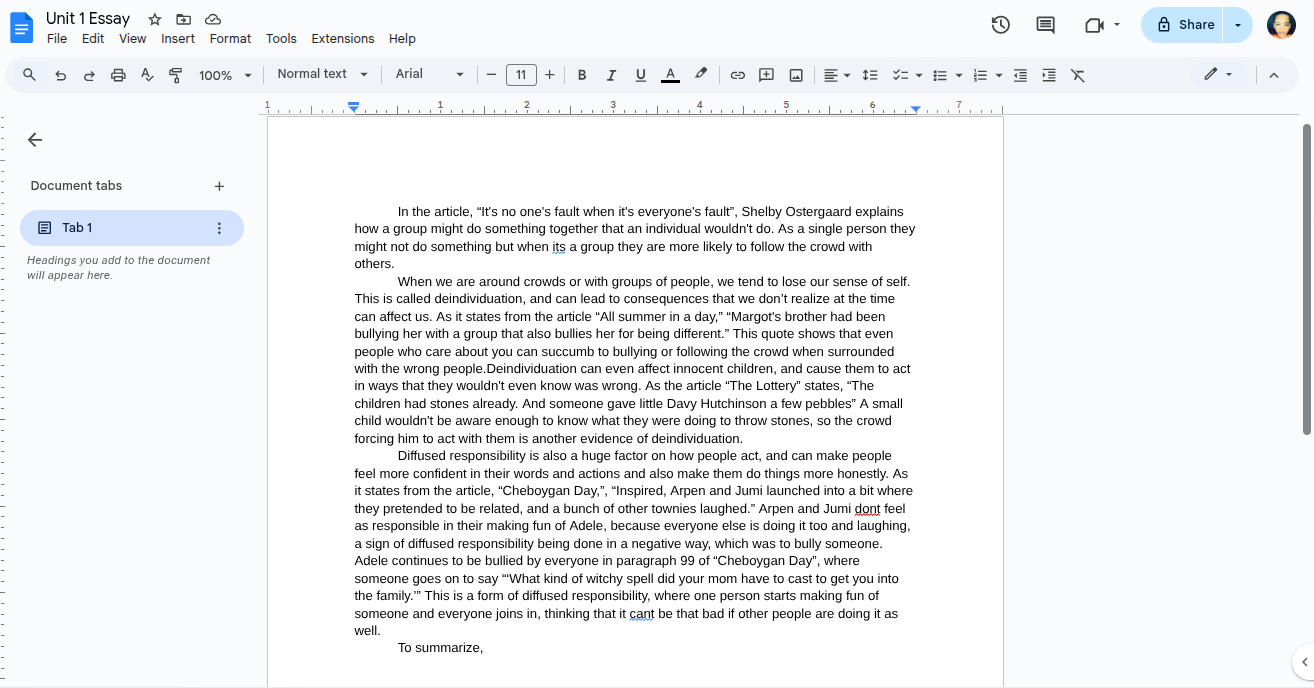1314x688 pixels.
Task: Open the Arial font dropdown
Action: click(x=429, y=74)
